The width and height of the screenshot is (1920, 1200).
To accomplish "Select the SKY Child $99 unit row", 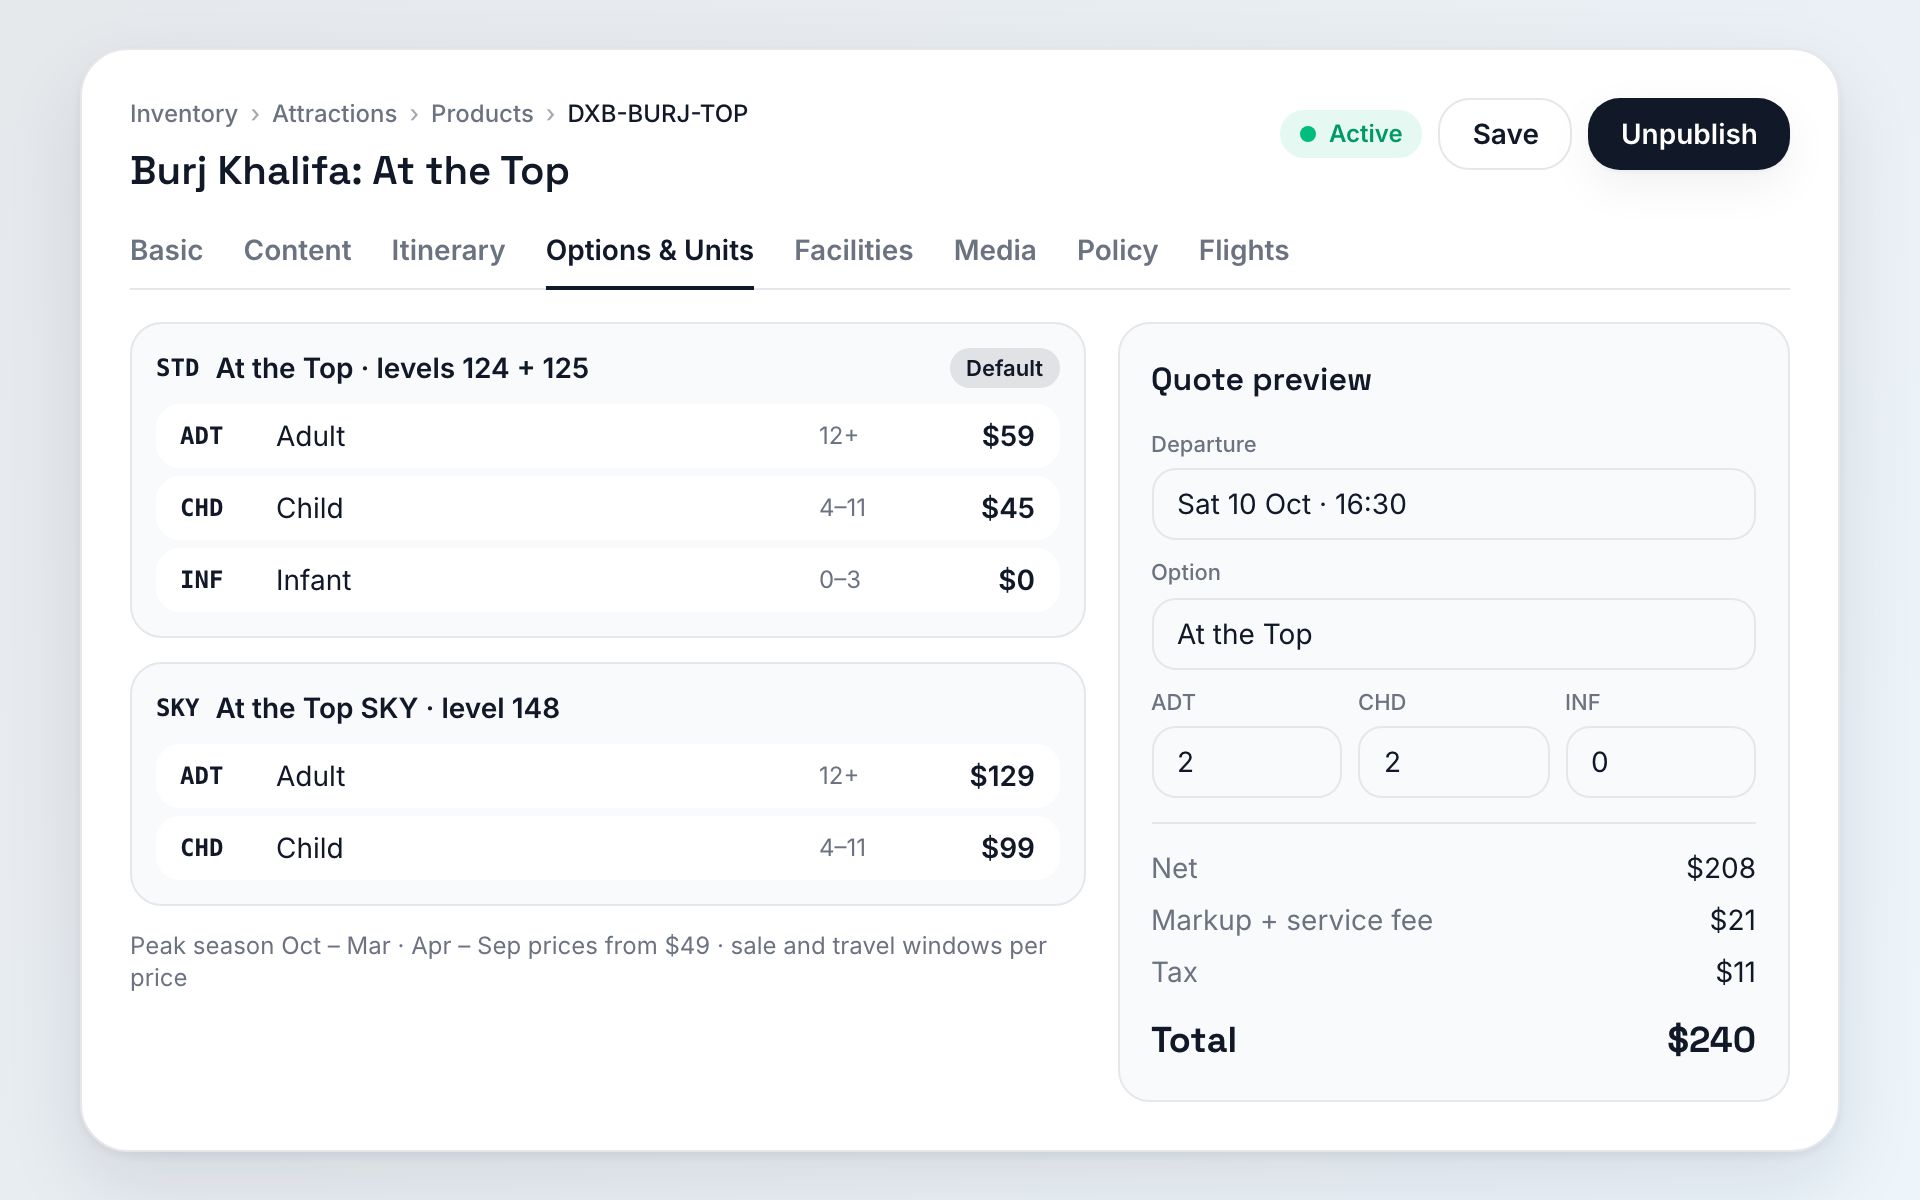I will click(607, 848).
